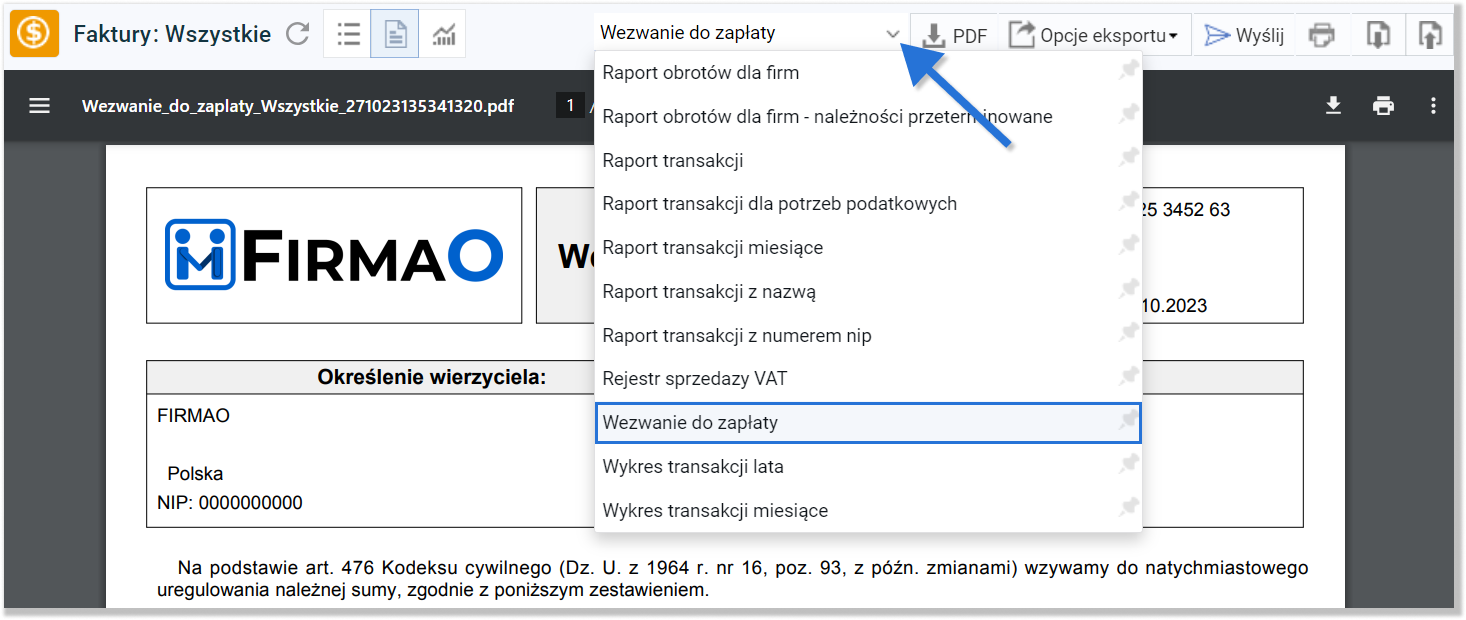Refresh the Faktury list

(297, 32)
